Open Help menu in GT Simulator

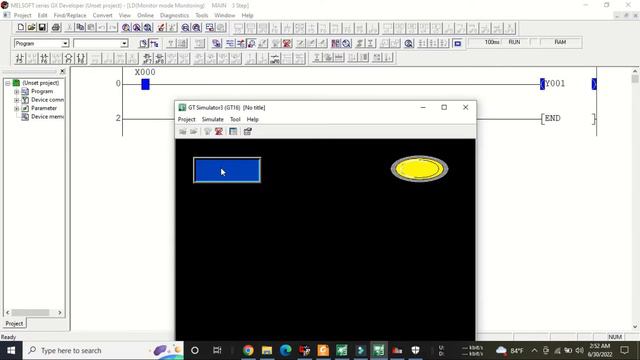pyautogui.click(x=253, y=119)
